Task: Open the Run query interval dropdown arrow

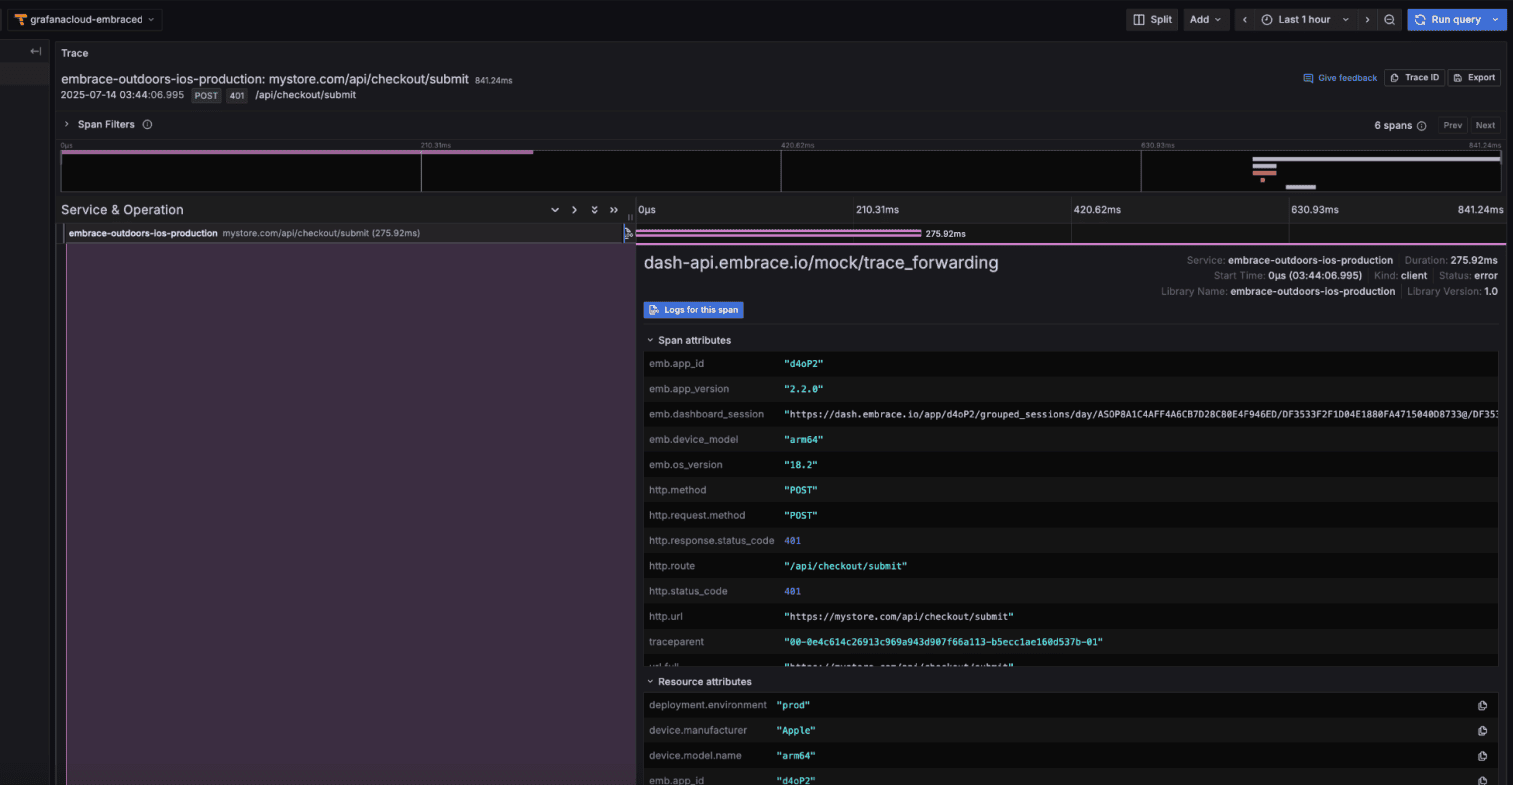Action: 1496,19
